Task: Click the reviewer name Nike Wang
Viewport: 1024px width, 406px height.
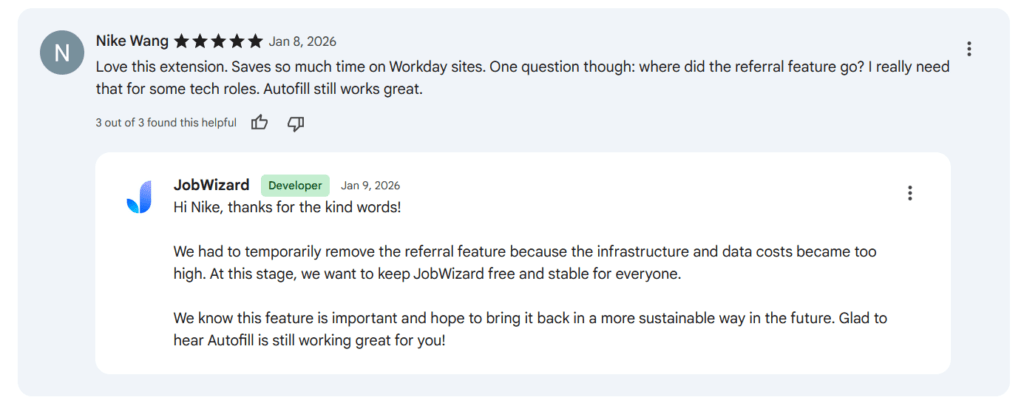Action: click(132, 41)
